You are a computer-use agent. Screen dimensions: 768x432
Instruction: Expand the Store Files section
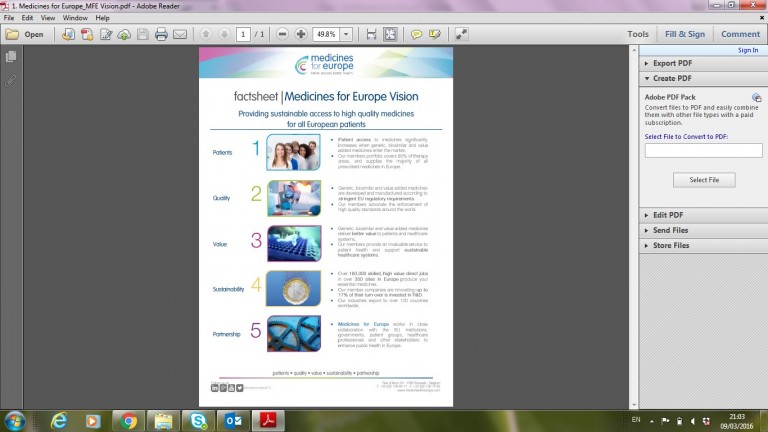click(703, 245)
